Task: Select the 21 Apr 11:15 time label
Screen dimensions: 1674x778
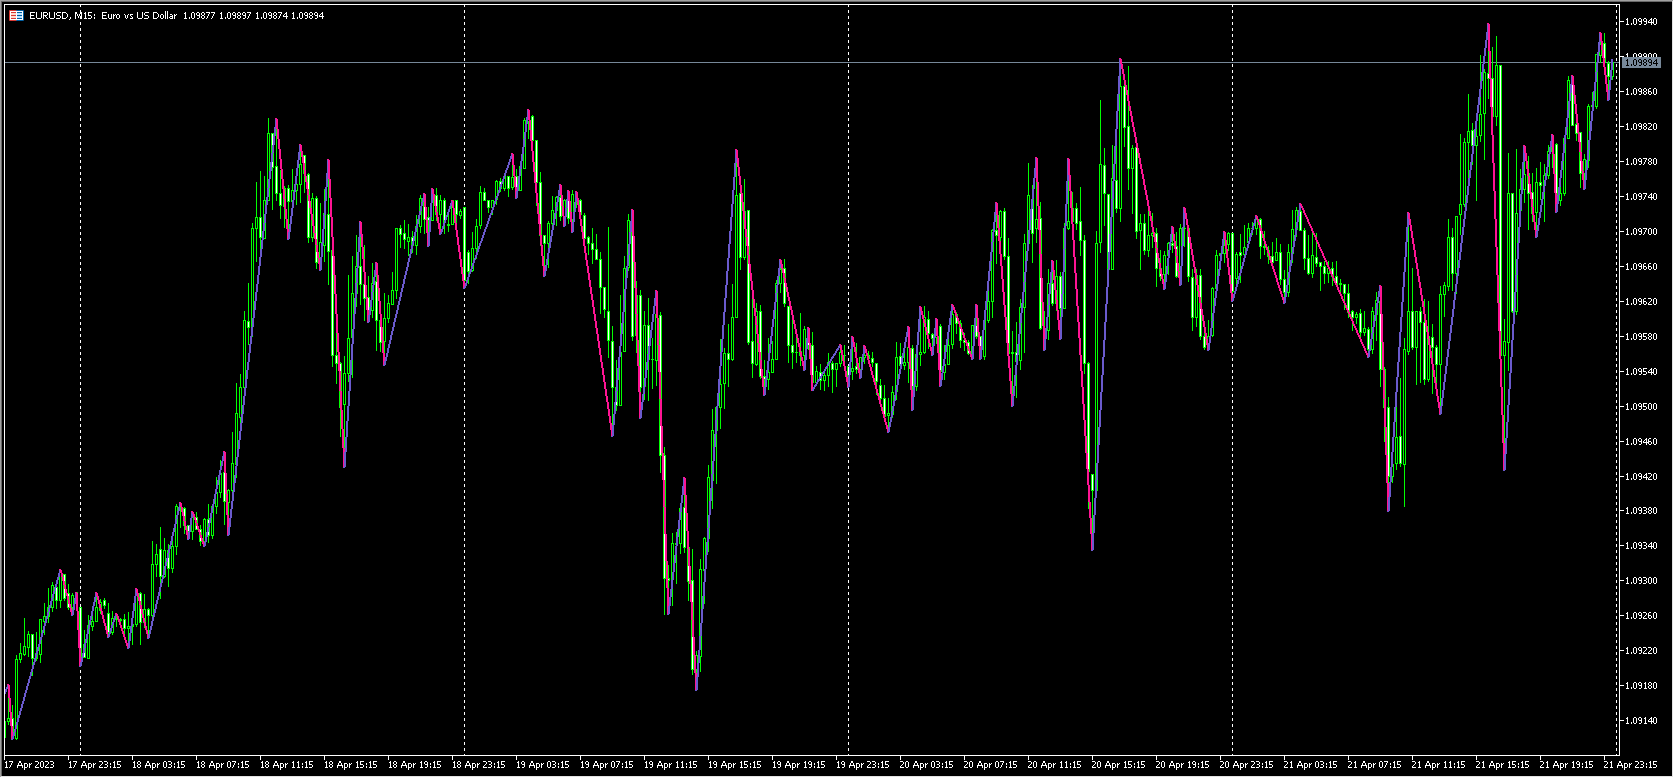Action: pos(1439,765)
